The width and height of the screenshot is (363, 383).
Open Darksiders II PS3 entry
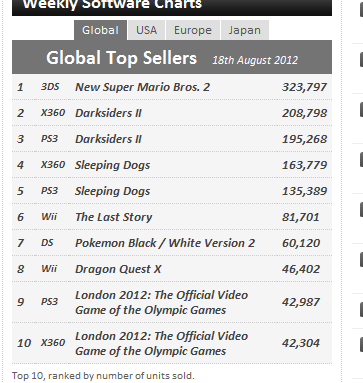pos(108,139)
